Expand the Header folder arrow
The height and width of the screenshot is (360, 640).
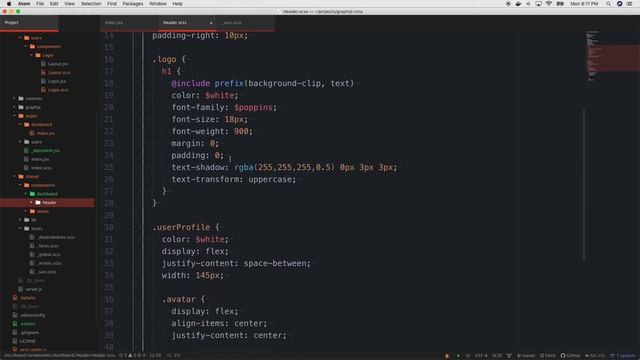[x=31, y=202]
